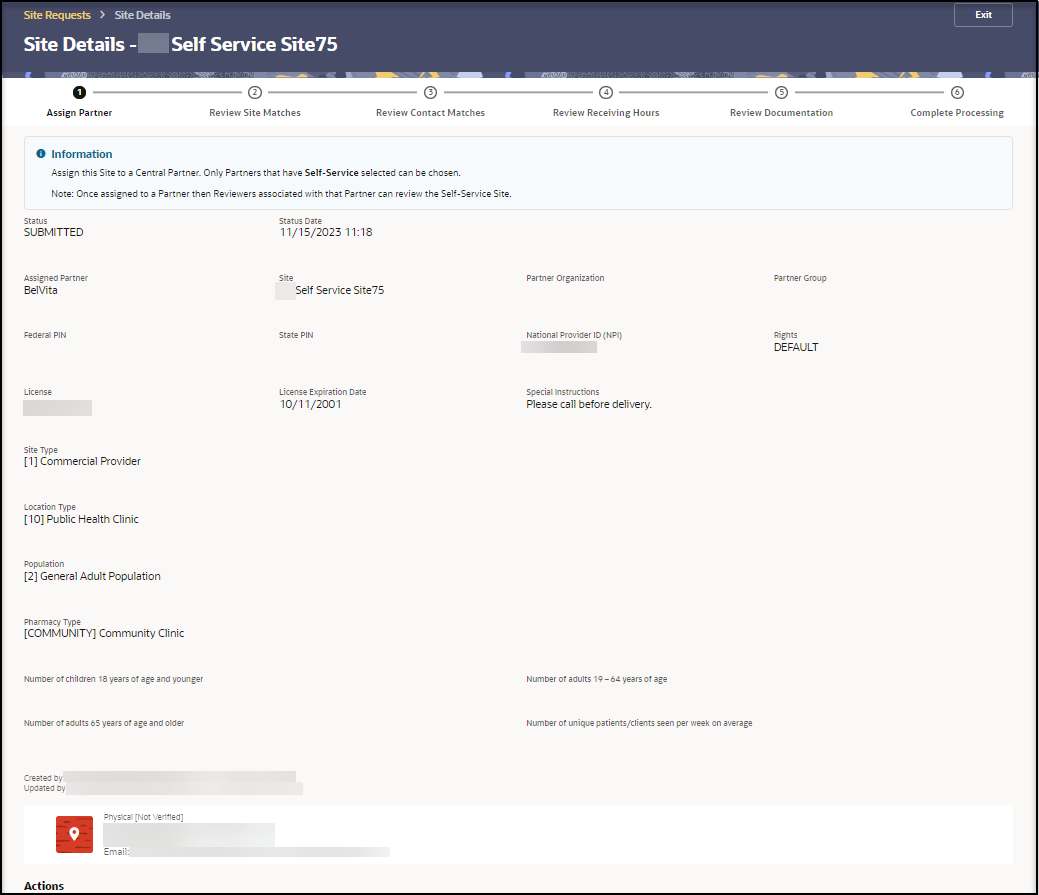
Task: Click the Information heading text
Action: point(82,154)
